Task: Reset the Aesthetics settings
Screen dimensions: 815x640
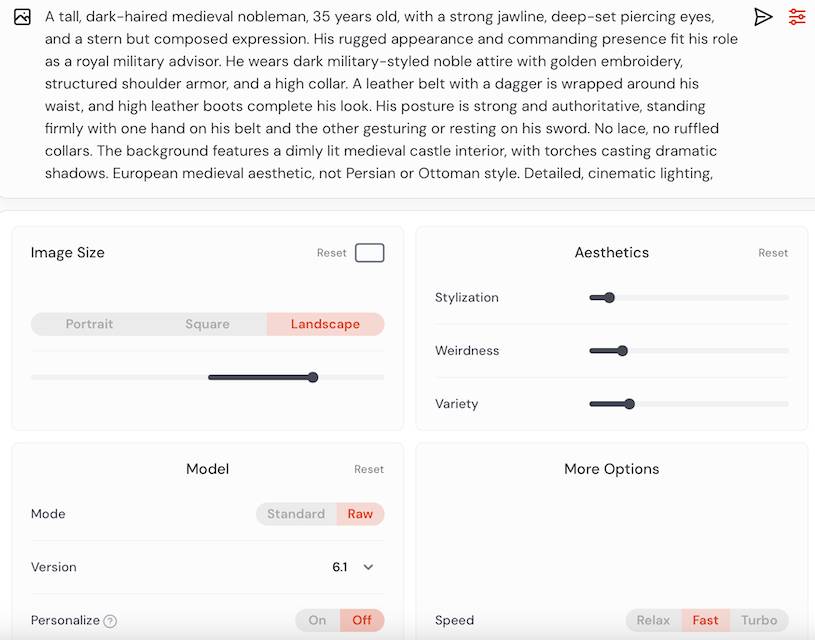Action: [x=773, y=253]
